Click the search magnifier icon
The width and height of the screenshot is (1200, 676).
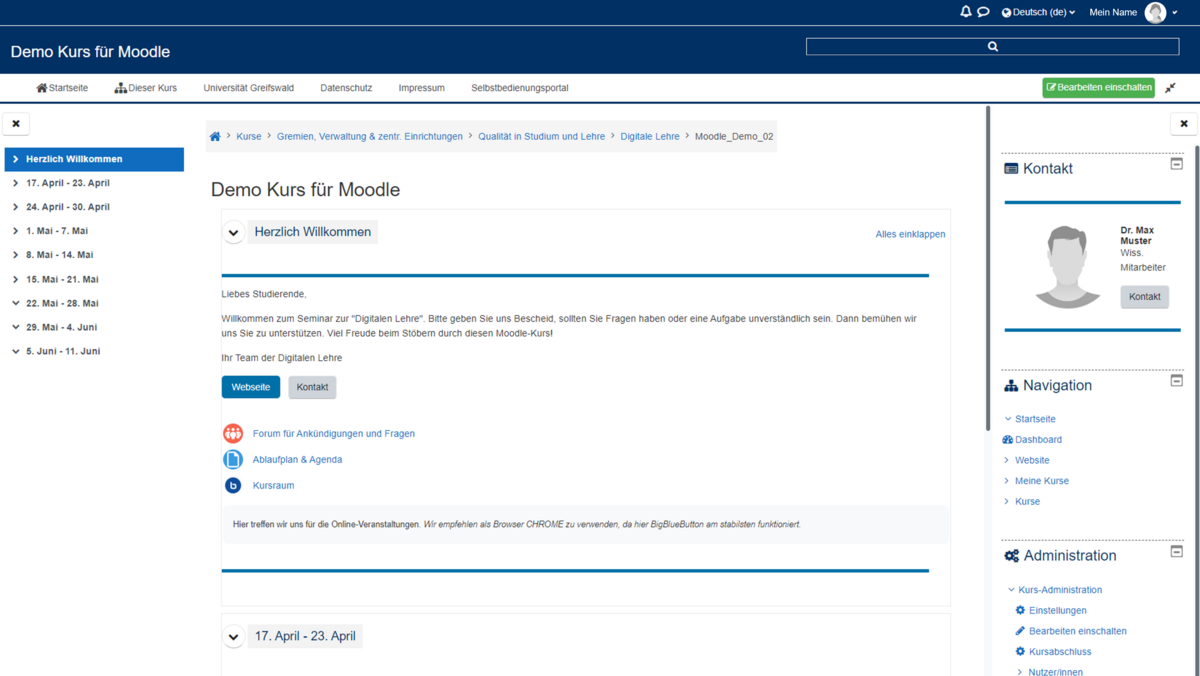992,47
